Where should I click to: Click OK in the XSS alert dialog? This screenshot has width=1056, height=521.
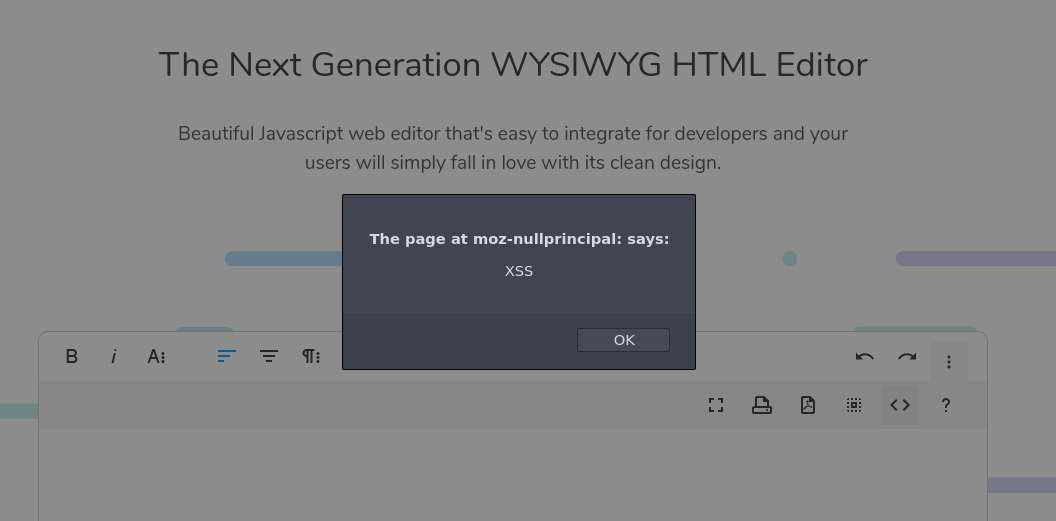(623, 340)
